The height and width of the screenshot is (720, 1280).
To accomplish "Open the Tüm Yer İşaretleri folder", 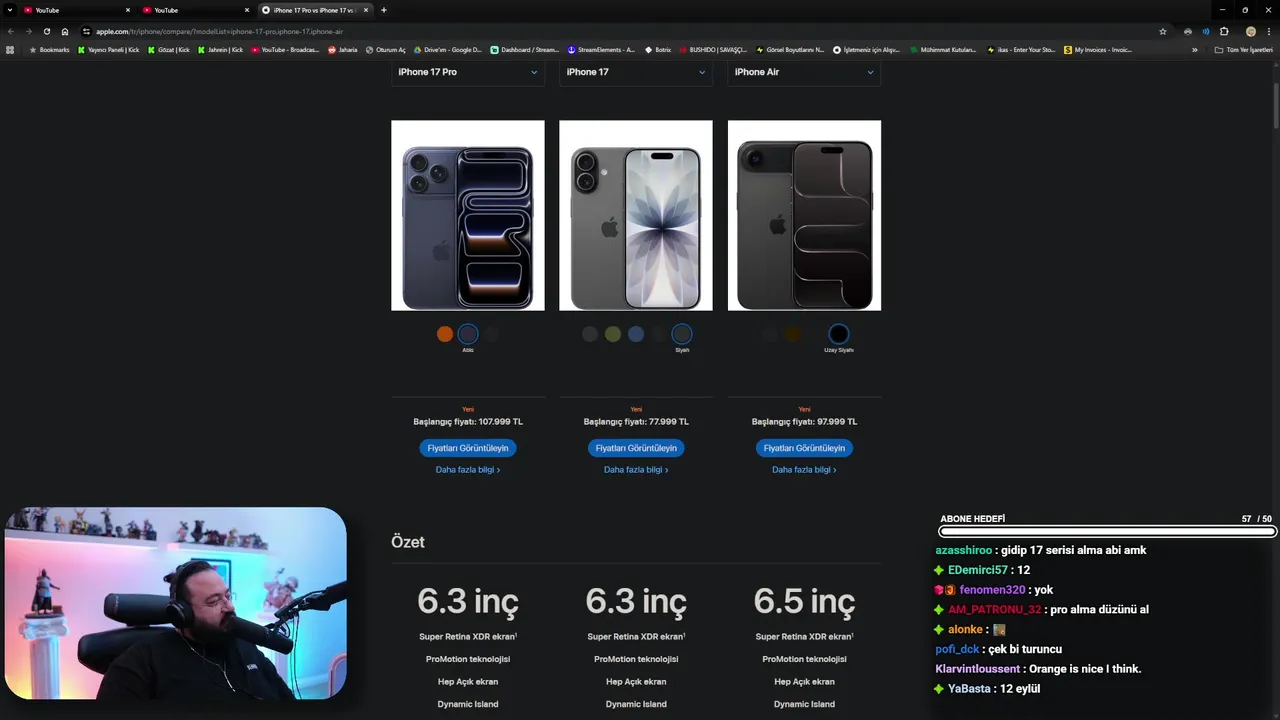I will click(1243, 49).
